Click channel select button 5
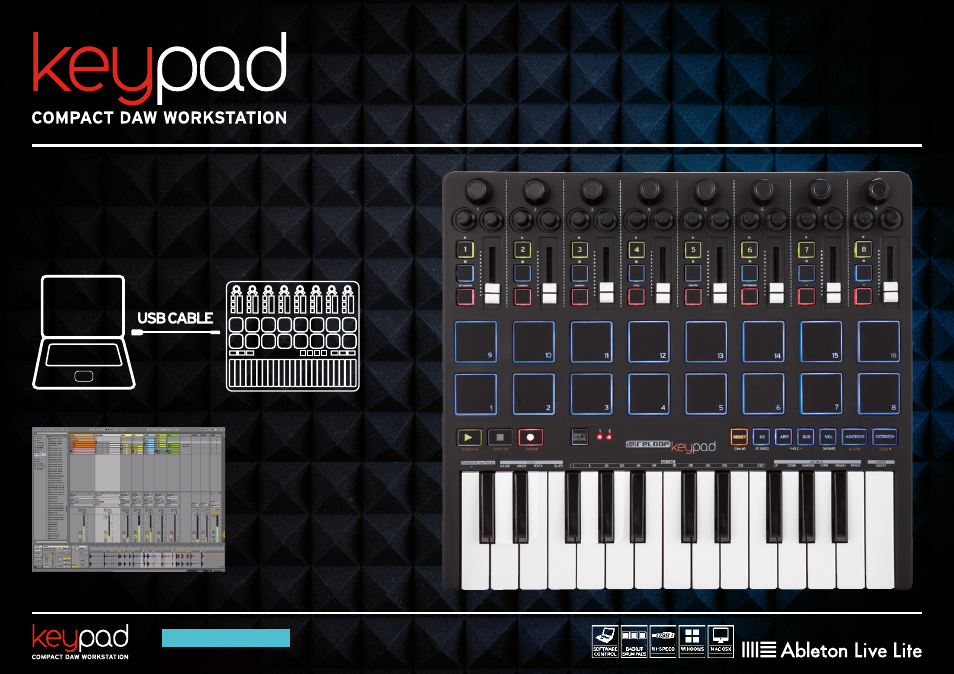This screenshot has width=954, height=674. pyautogui.click(x=693, y=249)
